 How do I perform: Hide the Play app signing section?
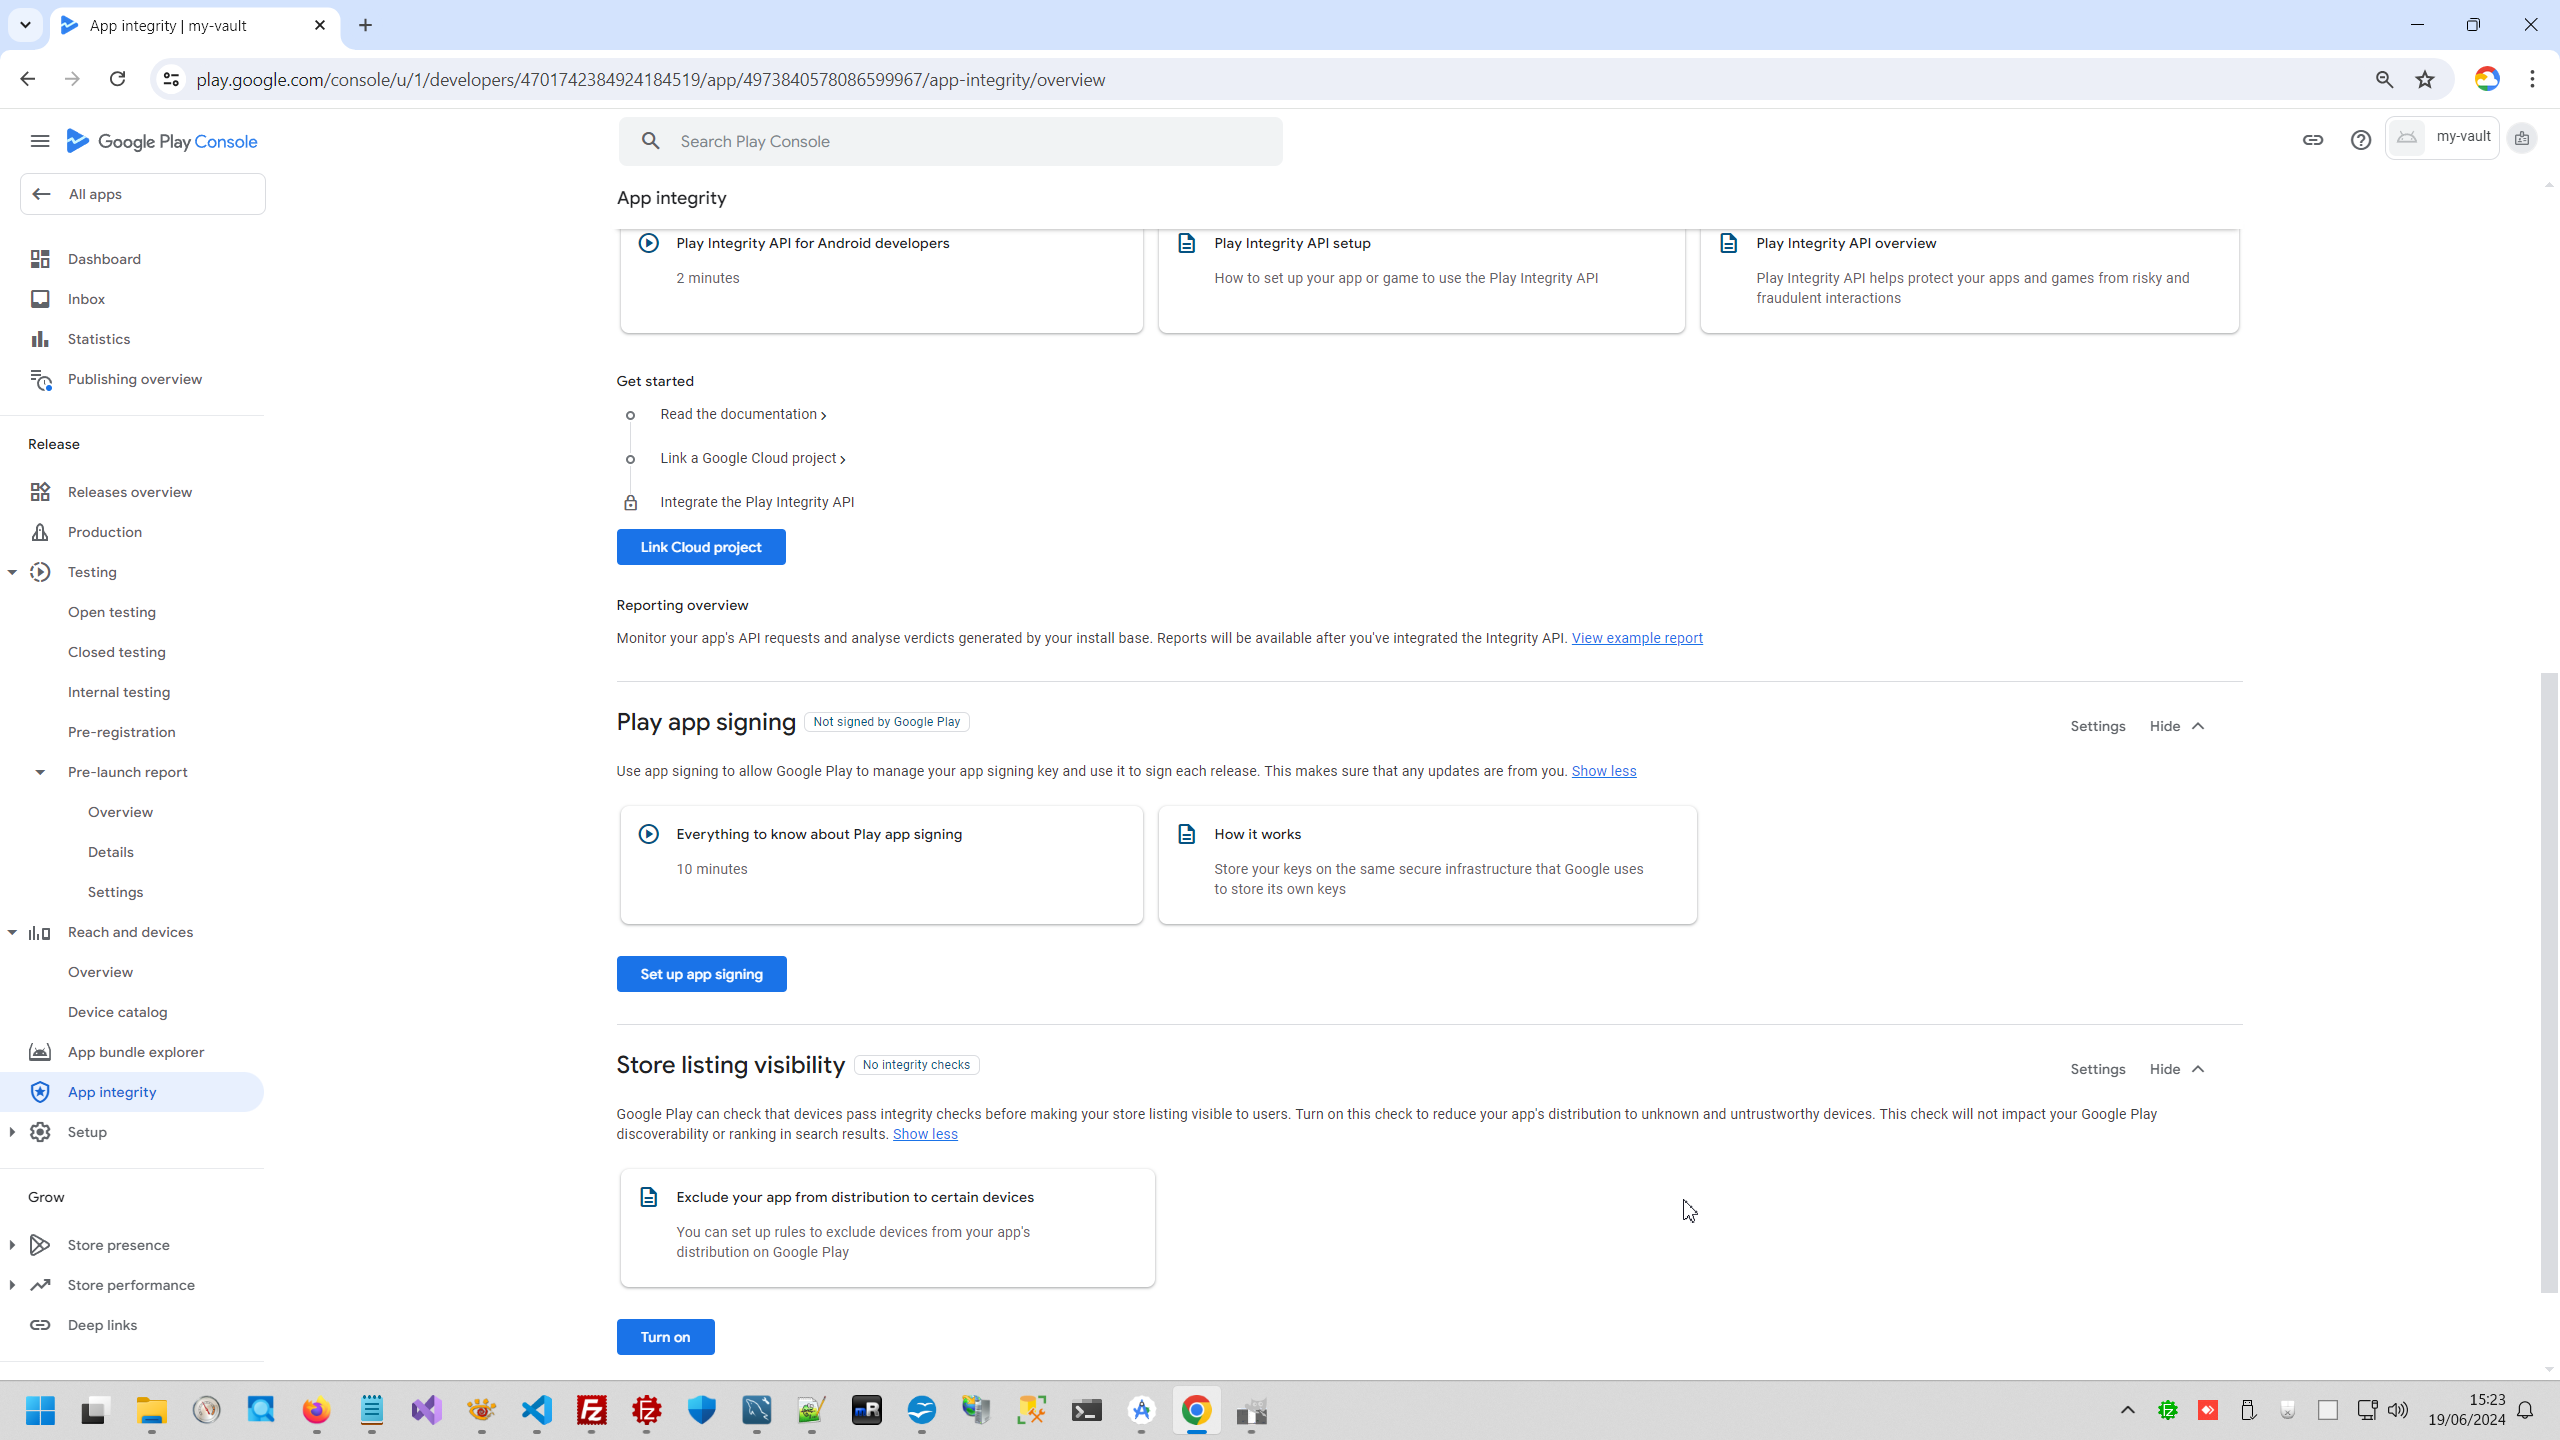2176,726
